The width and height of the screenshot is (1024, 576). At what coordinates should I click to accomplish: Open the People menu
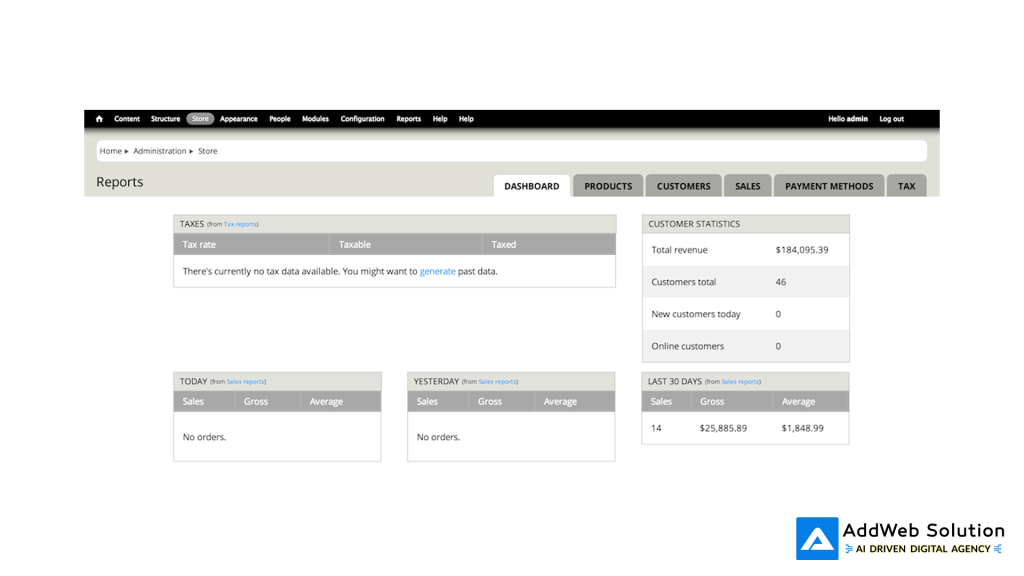(x=280, y=118)
